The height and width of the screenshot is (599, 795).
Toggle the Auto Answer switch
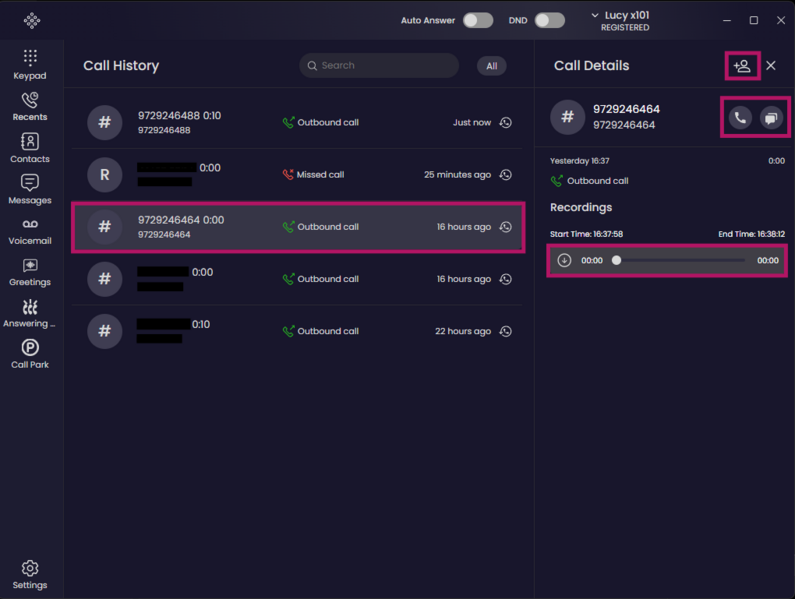pyautogui.click(x=478, y=20)
